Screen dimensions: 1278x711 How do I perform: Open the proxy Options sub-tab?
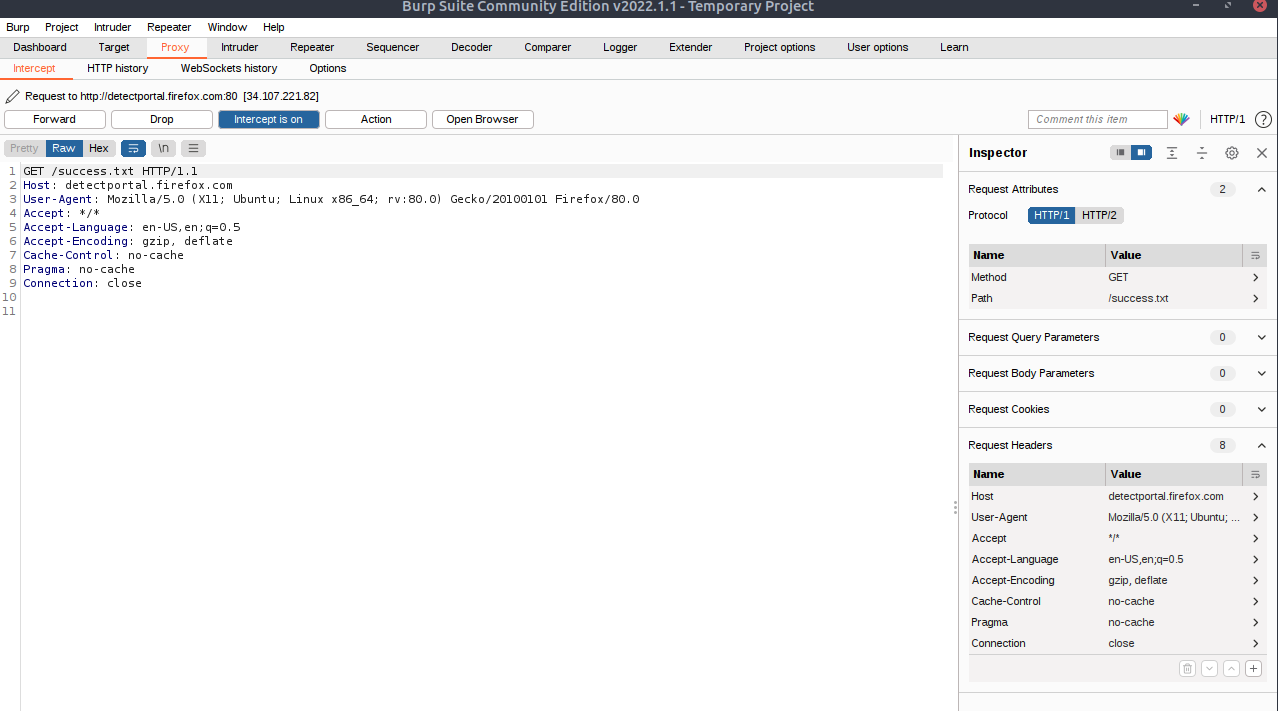pyautogui.click(x=328, y=68)
